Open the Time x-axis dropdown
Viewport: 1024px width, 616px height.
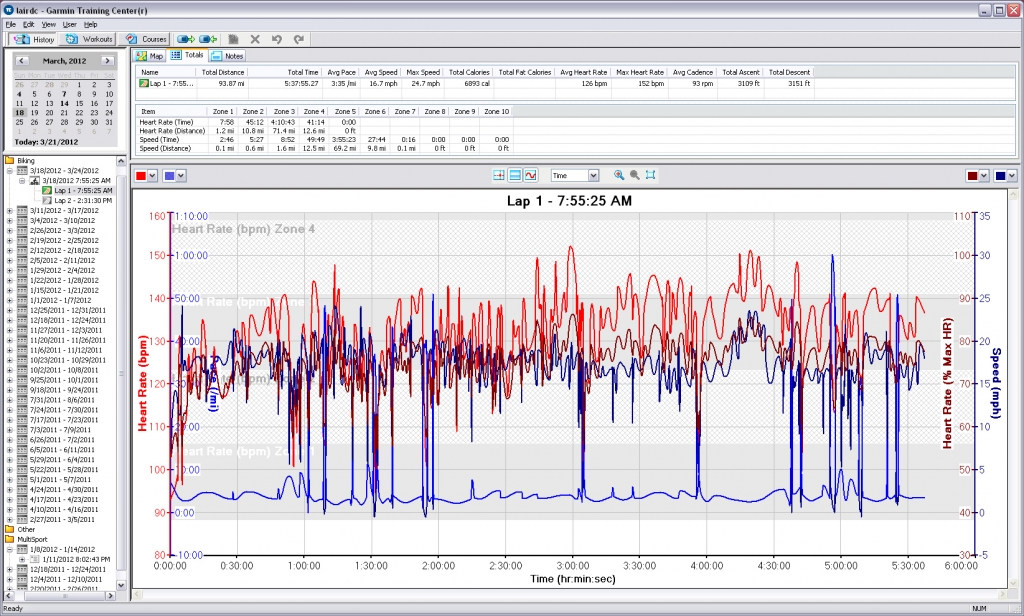(593, 175)
